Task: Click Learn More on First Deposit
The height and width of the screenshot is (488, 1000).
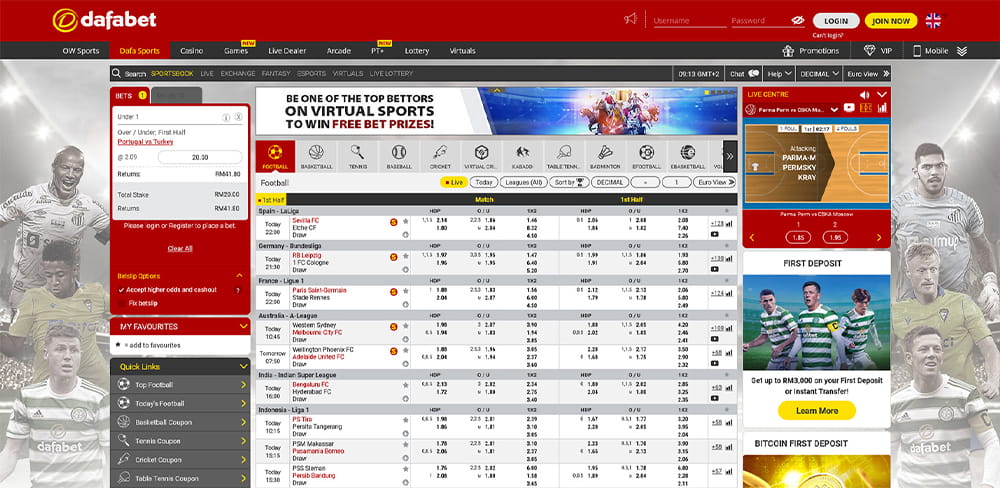Action: click(x=816, y=411)
